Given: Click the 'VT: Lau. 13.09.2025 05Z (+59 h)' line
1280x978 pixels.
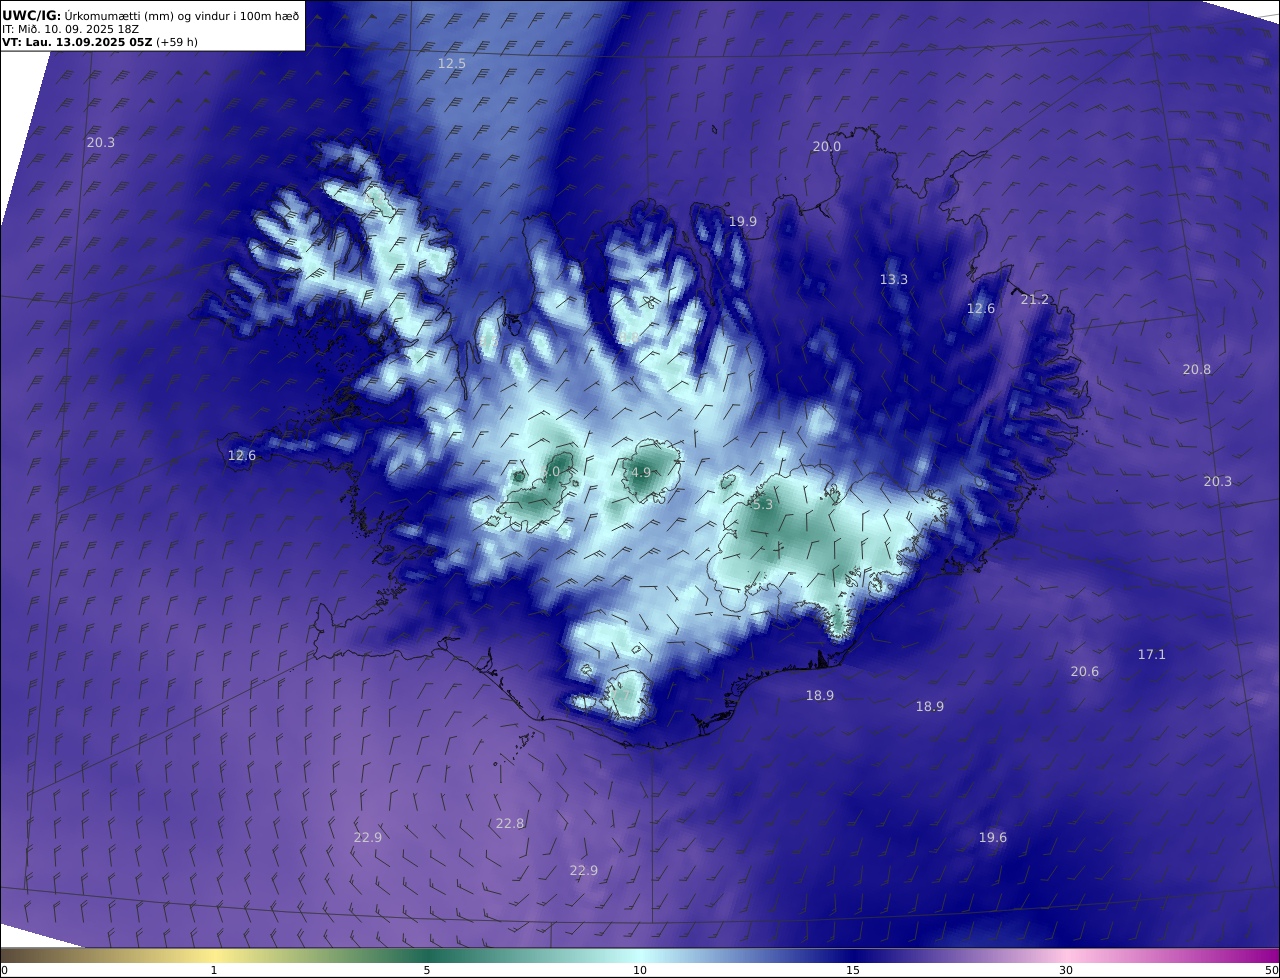Looking at the screenshot, I should point(100,42).
